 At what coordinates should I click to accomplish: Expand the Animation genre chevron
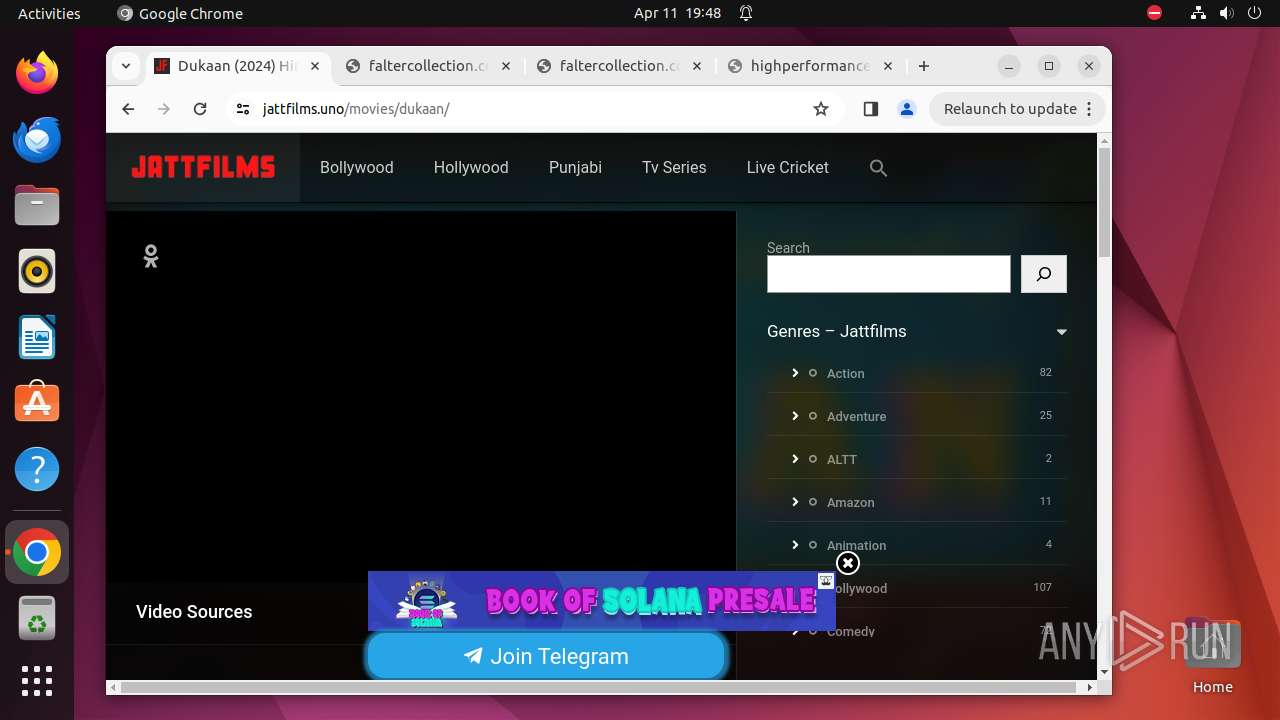[795, 545]
